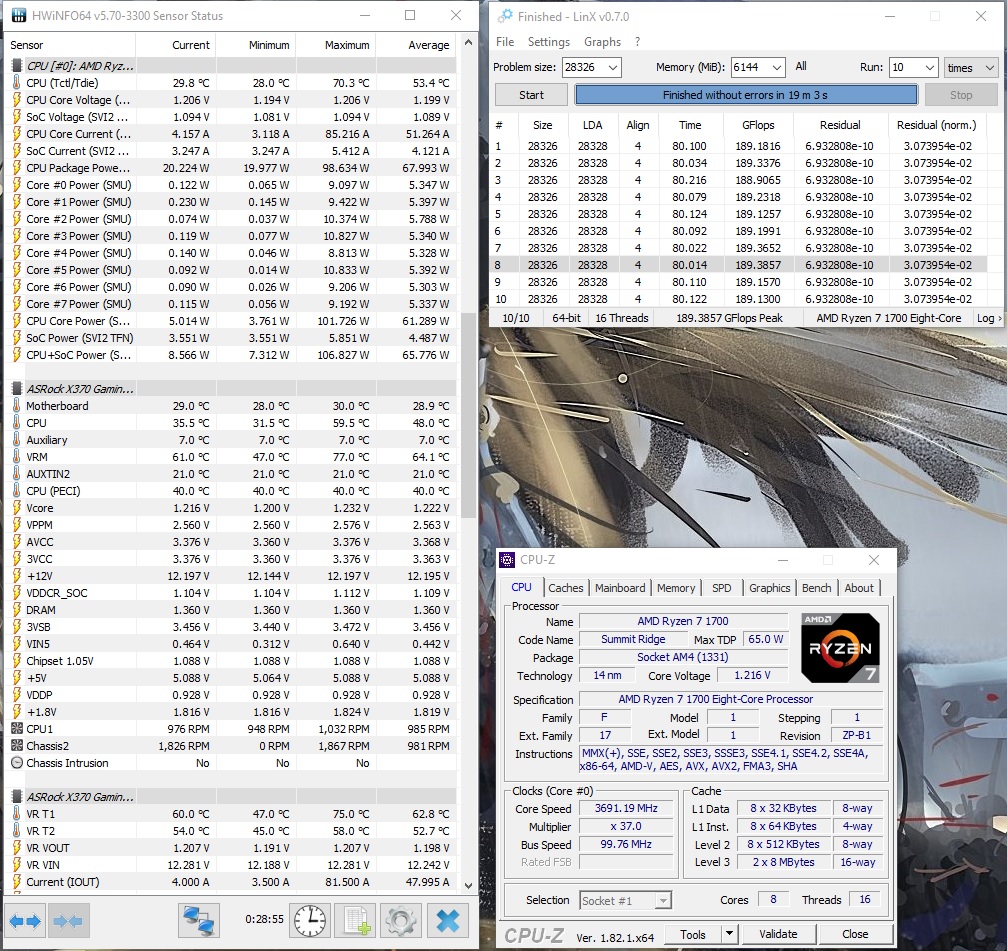Open the Run count dropdown in LinX
1007x951 pixels.
click(929, 67)
